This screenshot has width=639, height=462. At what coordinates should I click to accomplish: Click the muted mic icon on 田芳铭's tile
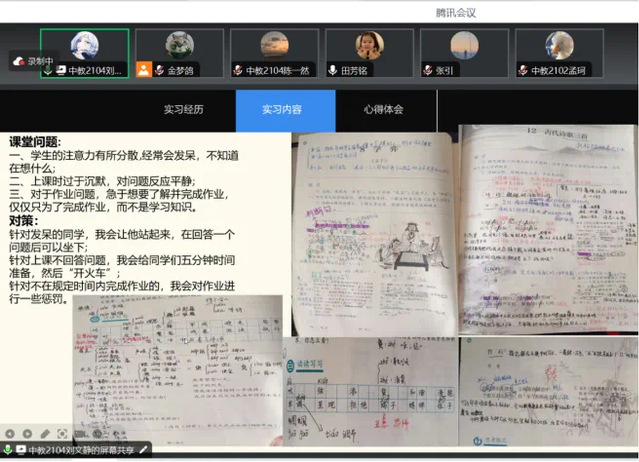(334, 70)
